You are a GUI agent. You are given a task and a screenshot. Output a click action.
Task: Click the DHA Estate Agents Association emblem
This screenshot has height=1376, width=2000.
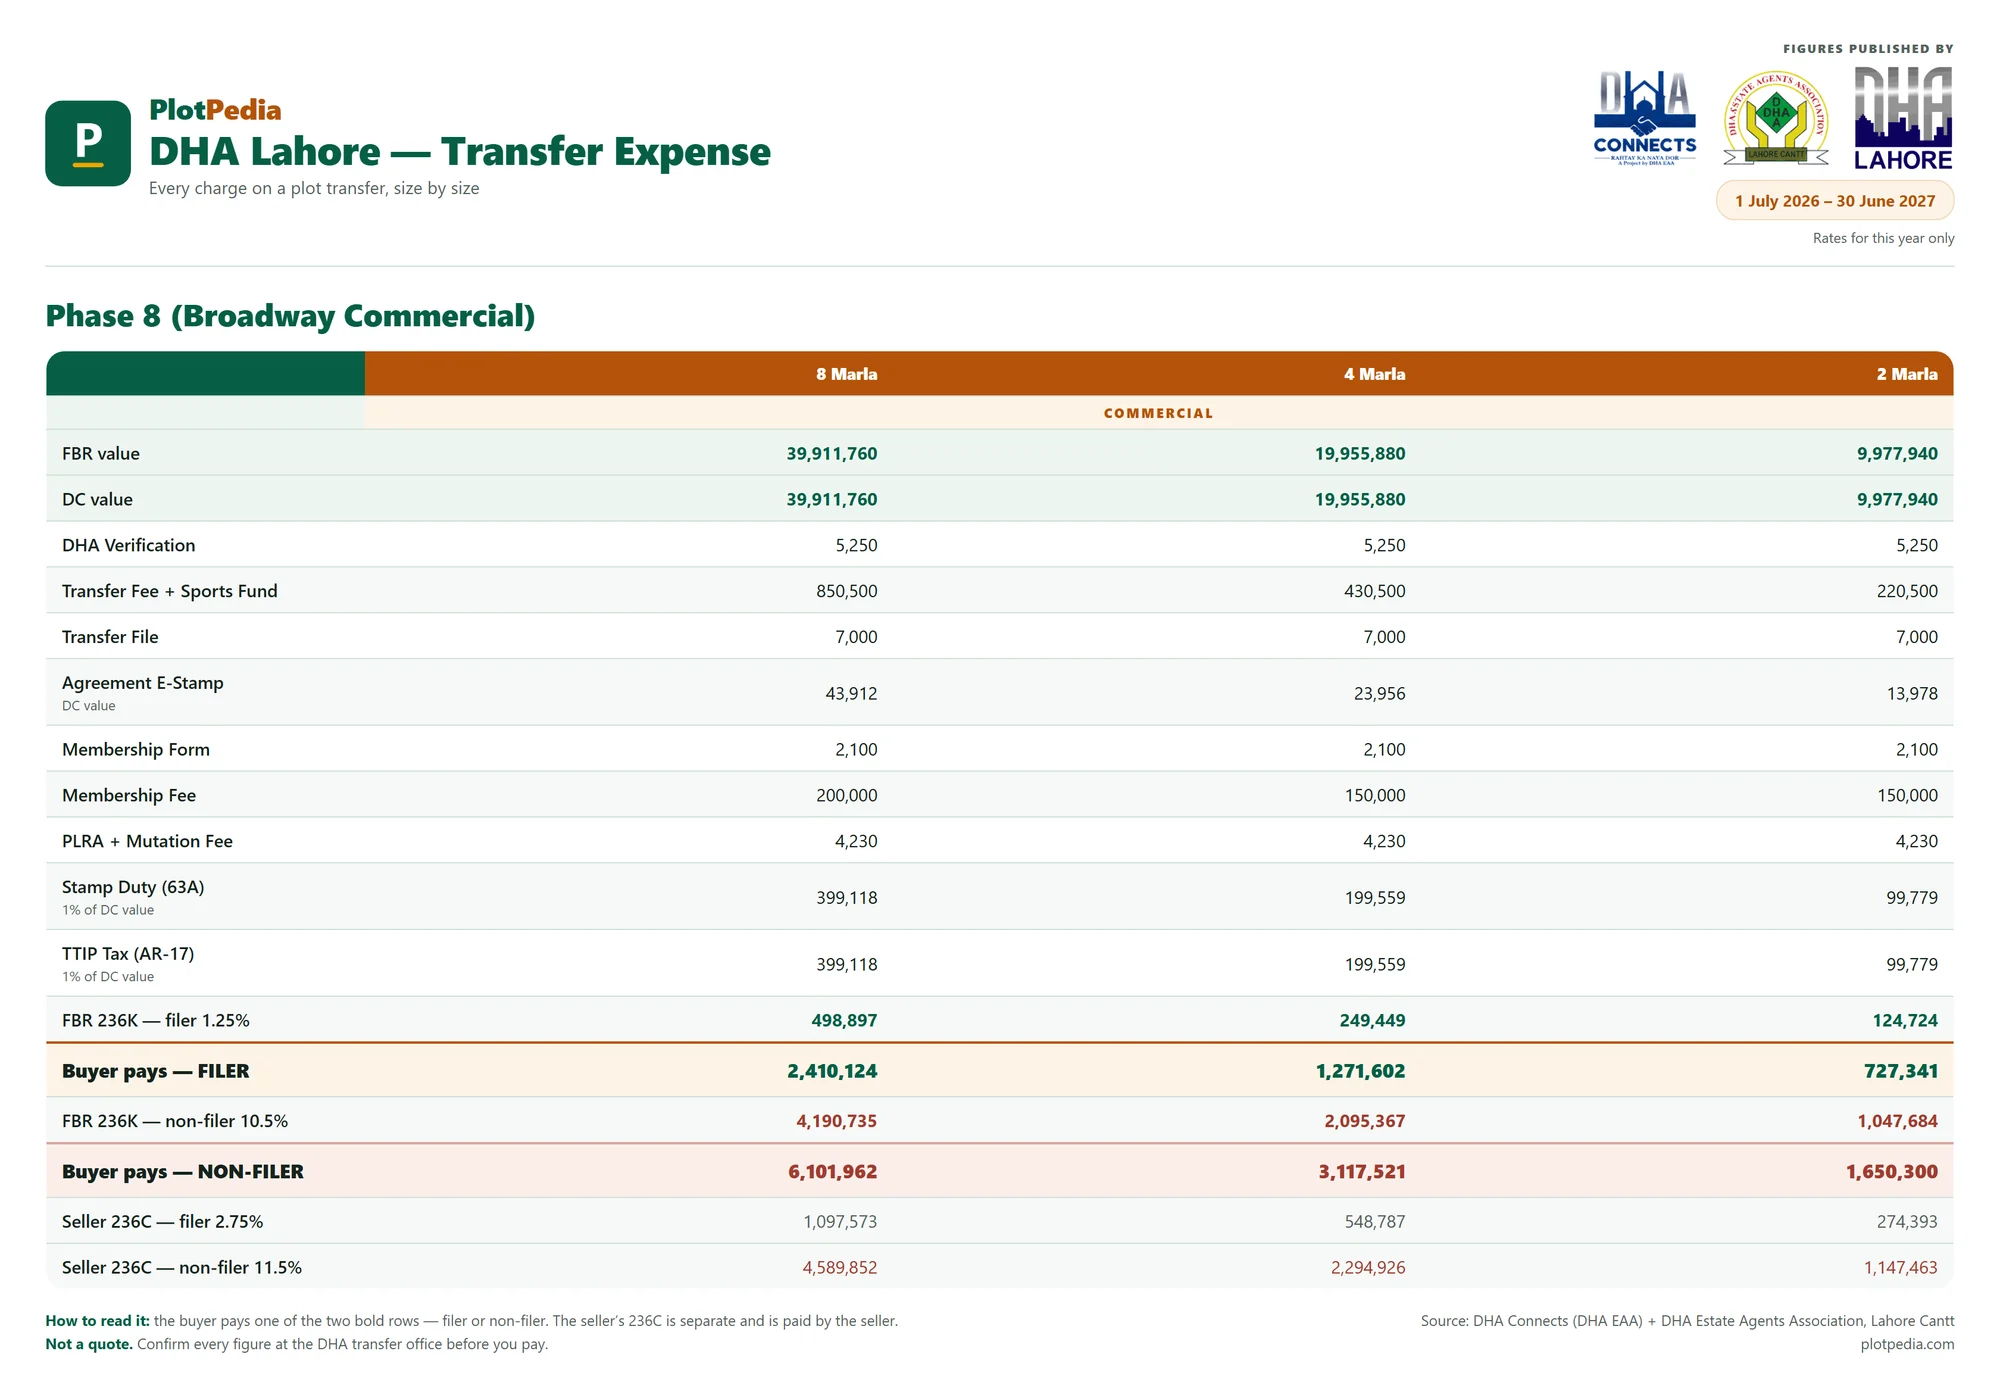(1776, 118)
